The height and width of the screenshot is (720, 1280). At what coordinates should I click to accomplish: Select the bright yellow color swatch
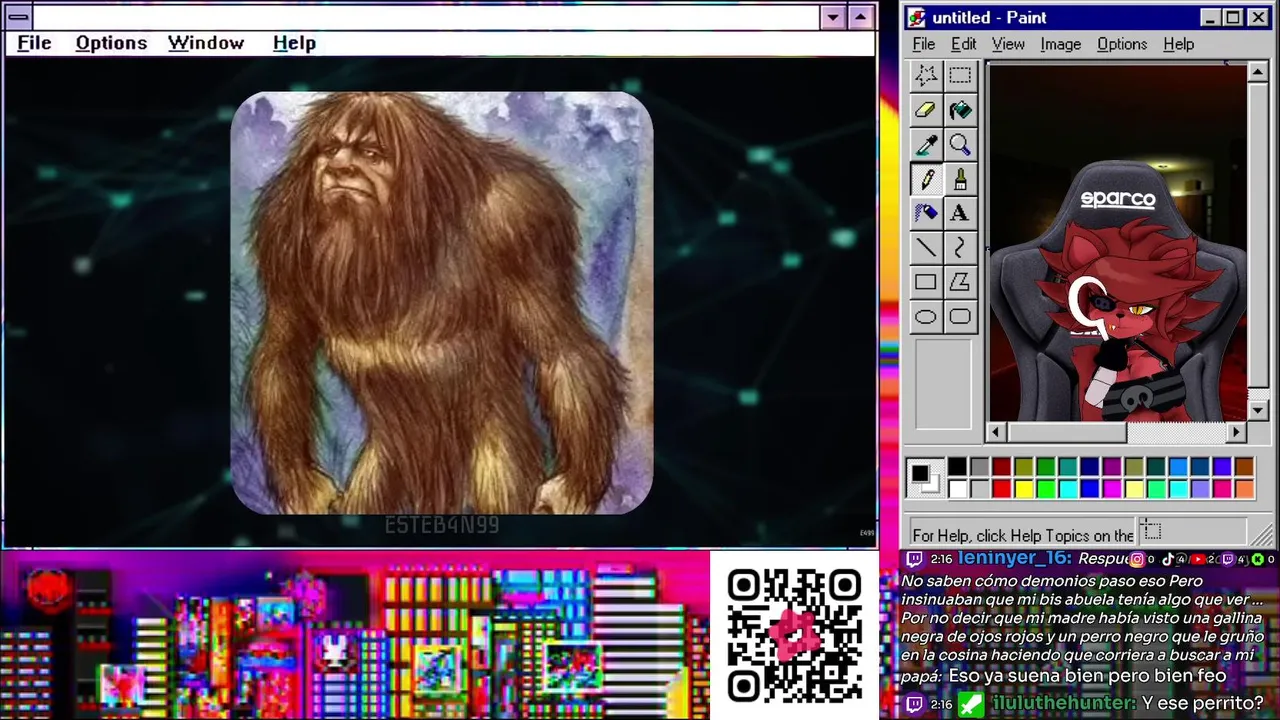(x=1023, y=489)
